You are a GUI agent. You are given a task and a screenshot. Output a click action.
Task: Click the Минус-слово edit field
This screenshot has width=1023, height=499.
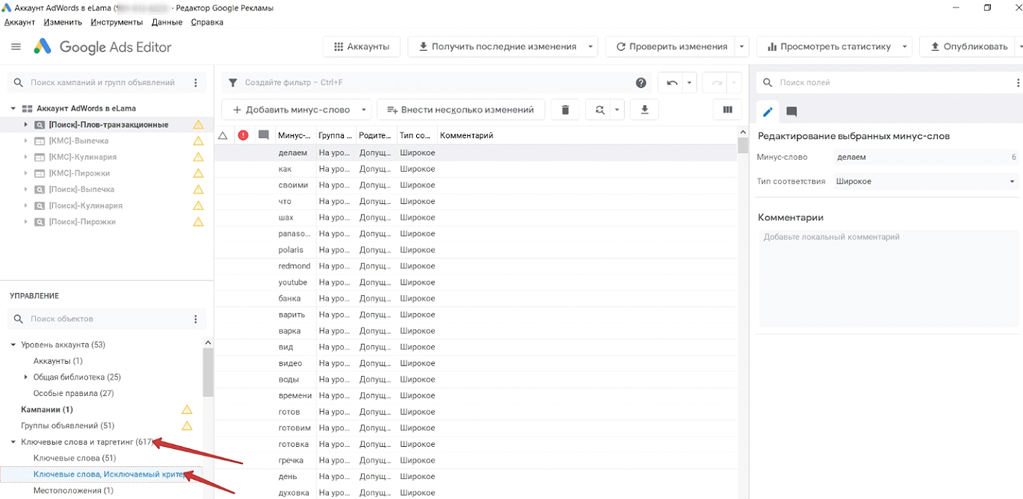point(925,157)
